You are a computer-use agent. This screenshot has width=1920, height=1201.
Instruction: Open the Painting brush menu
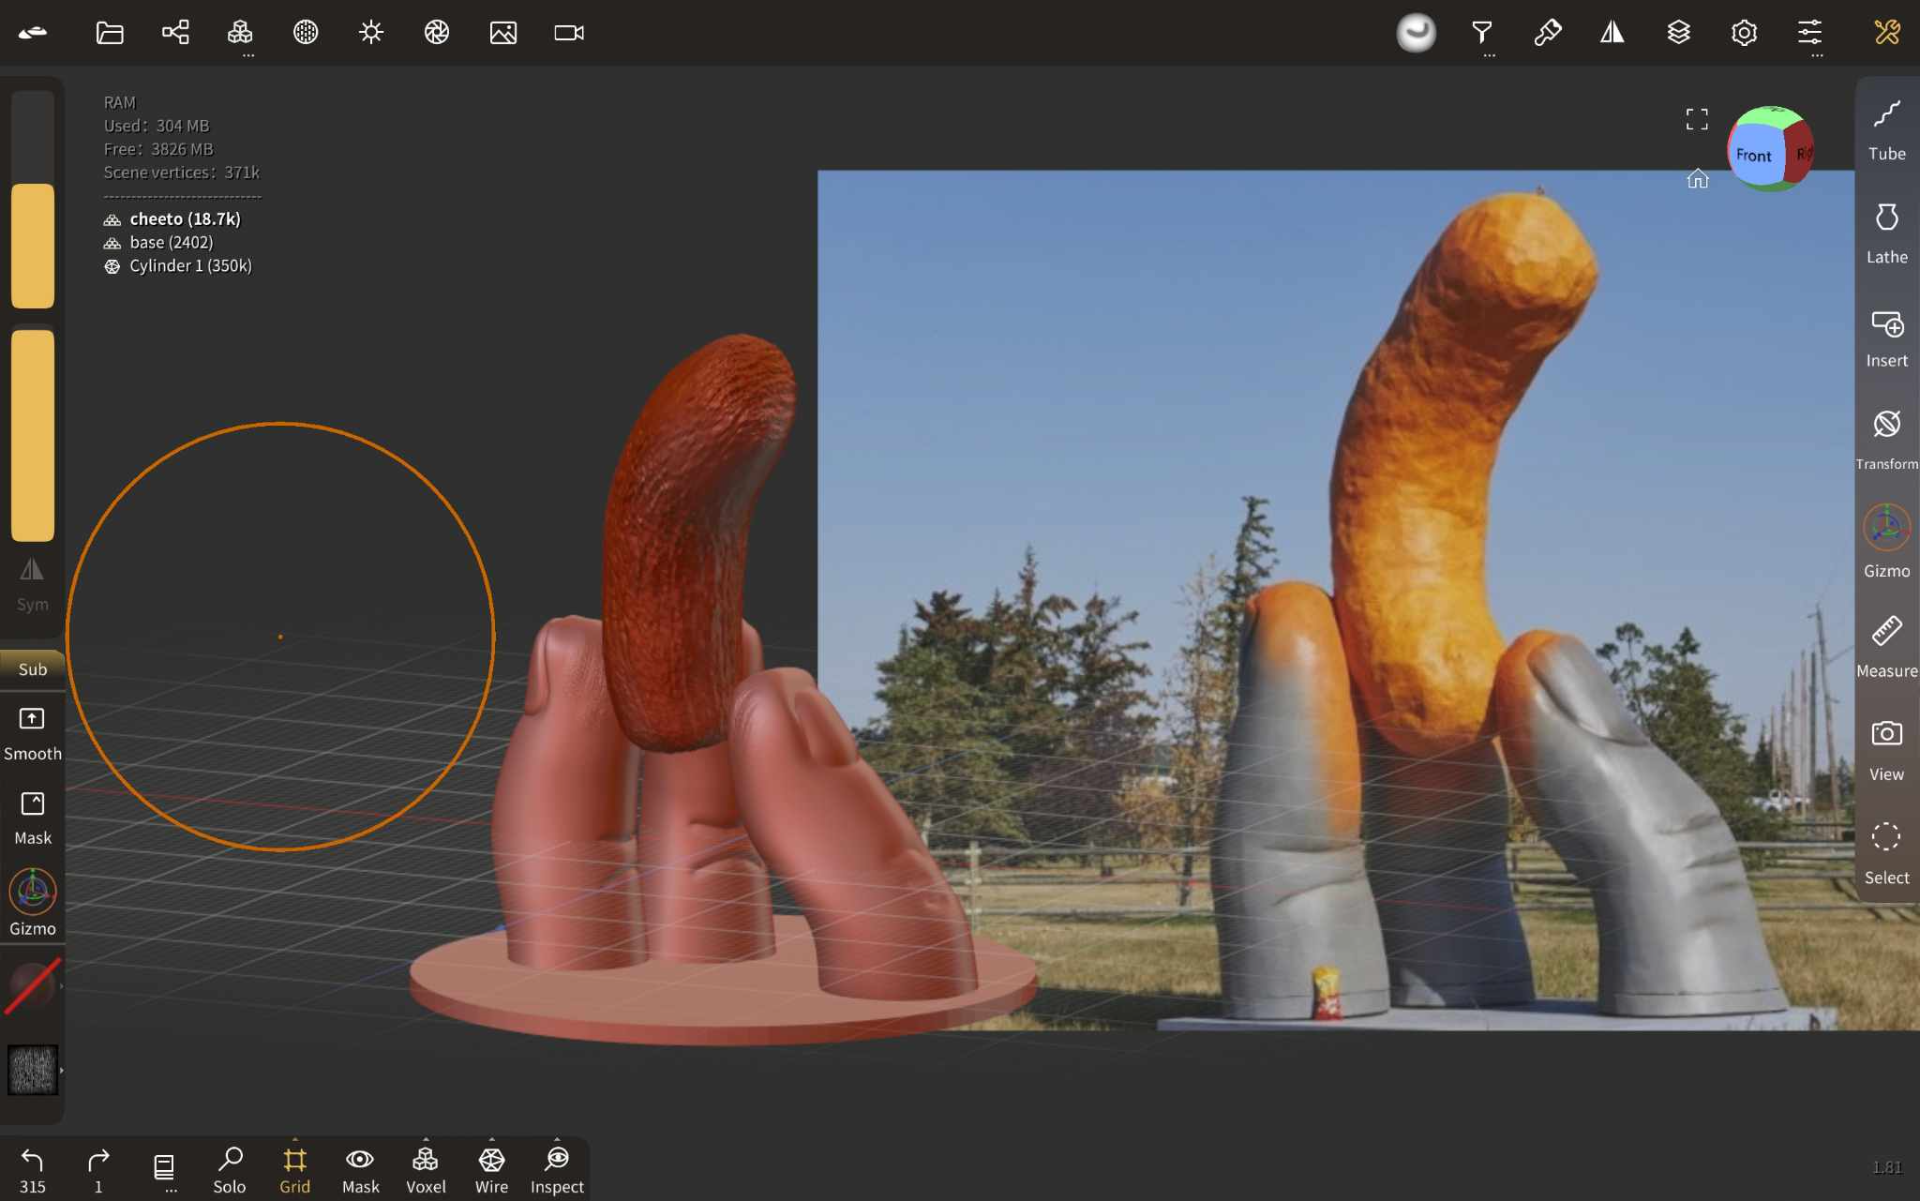(1547, 33)
